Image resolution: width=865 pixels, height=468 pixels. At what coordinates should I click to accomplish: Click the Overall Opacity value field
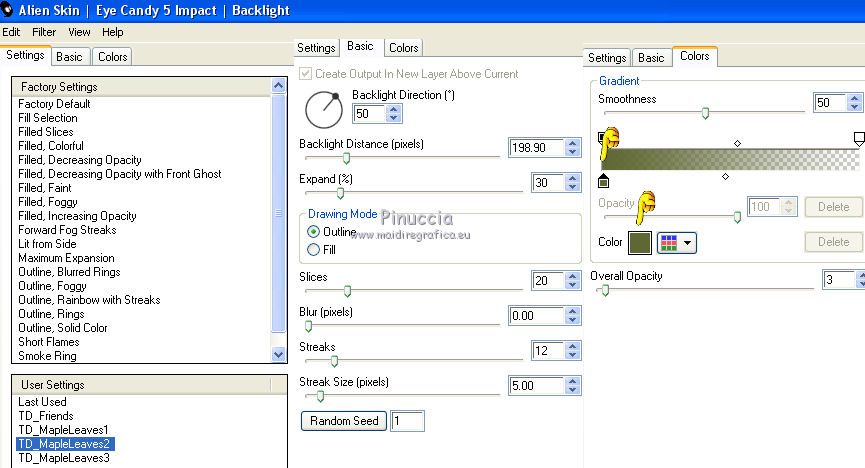[838, 280]
